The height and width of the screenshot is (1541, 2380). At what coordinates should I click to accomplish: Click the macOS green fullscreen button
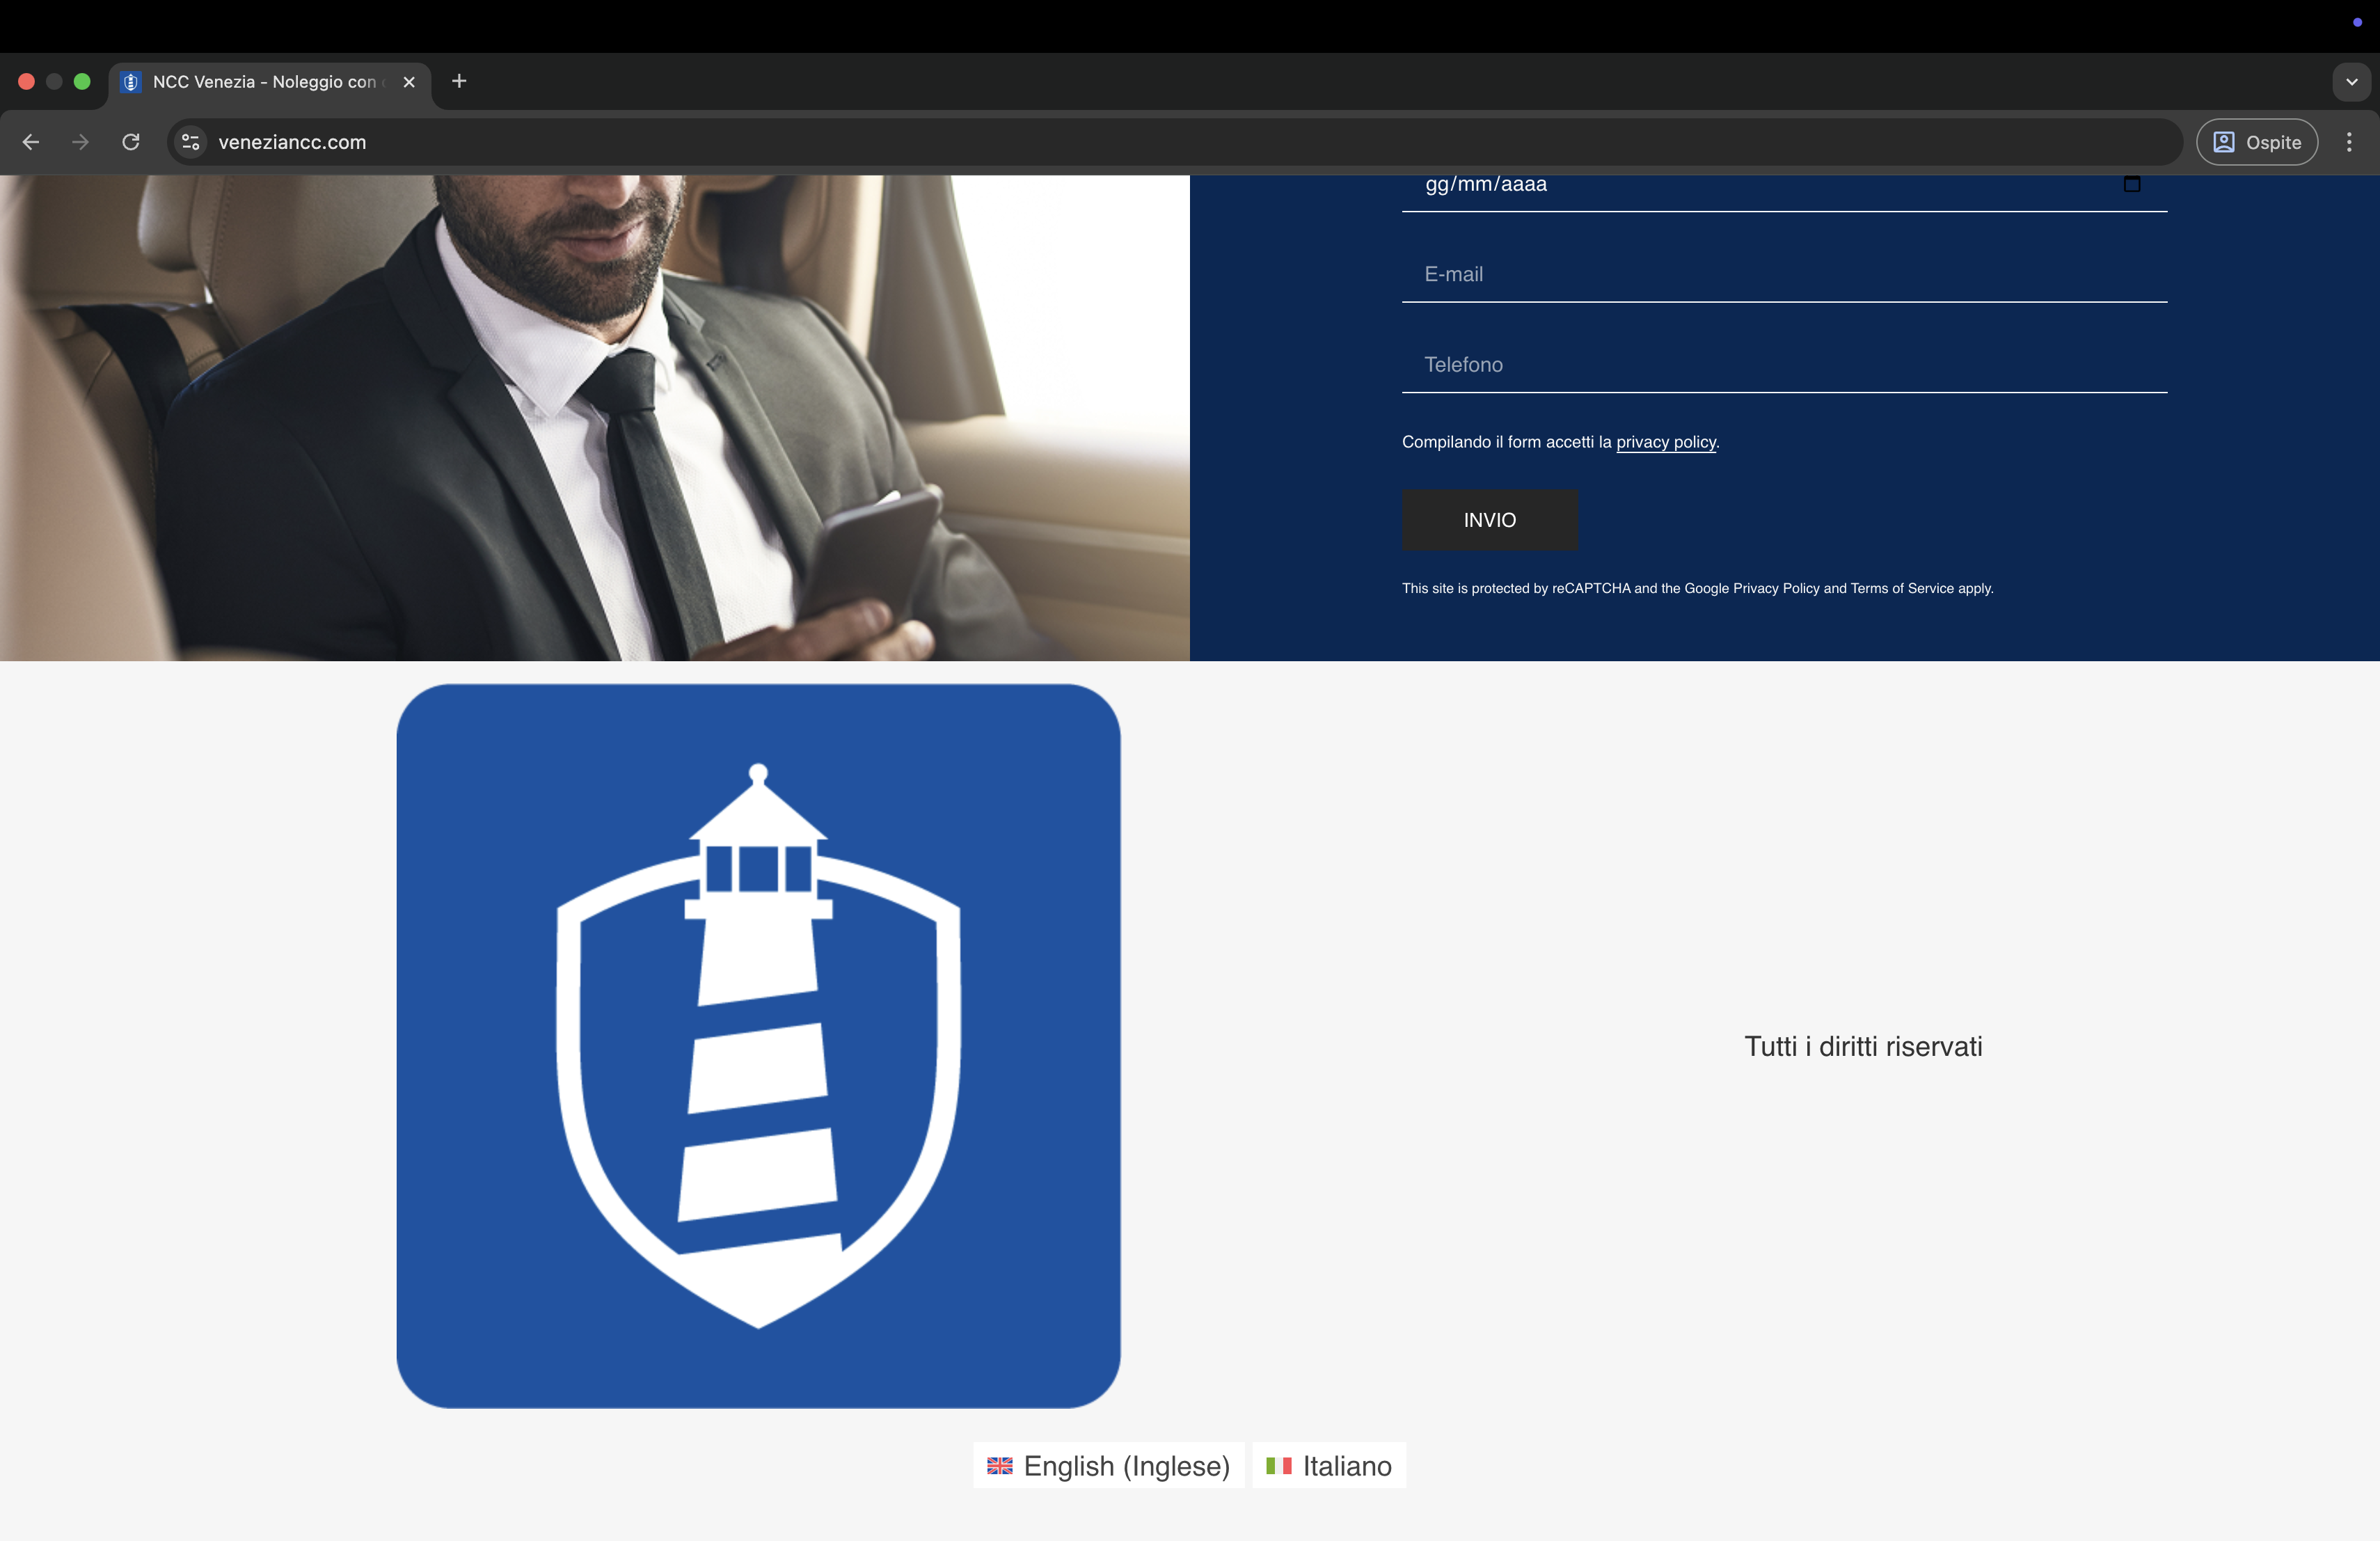[82, 82]
